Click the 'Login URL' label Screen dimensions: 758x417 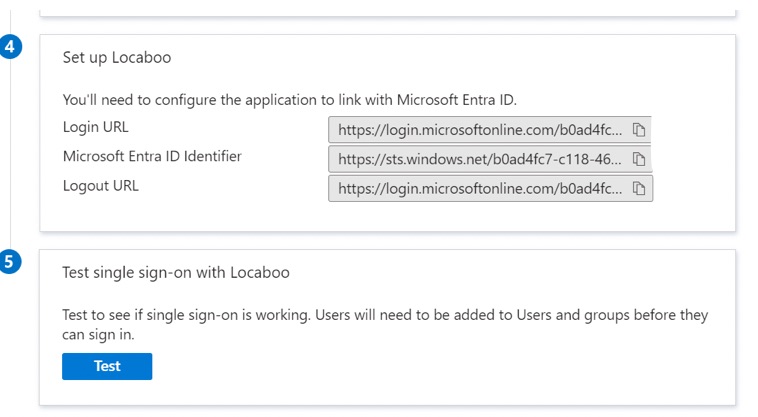(96, 127)
